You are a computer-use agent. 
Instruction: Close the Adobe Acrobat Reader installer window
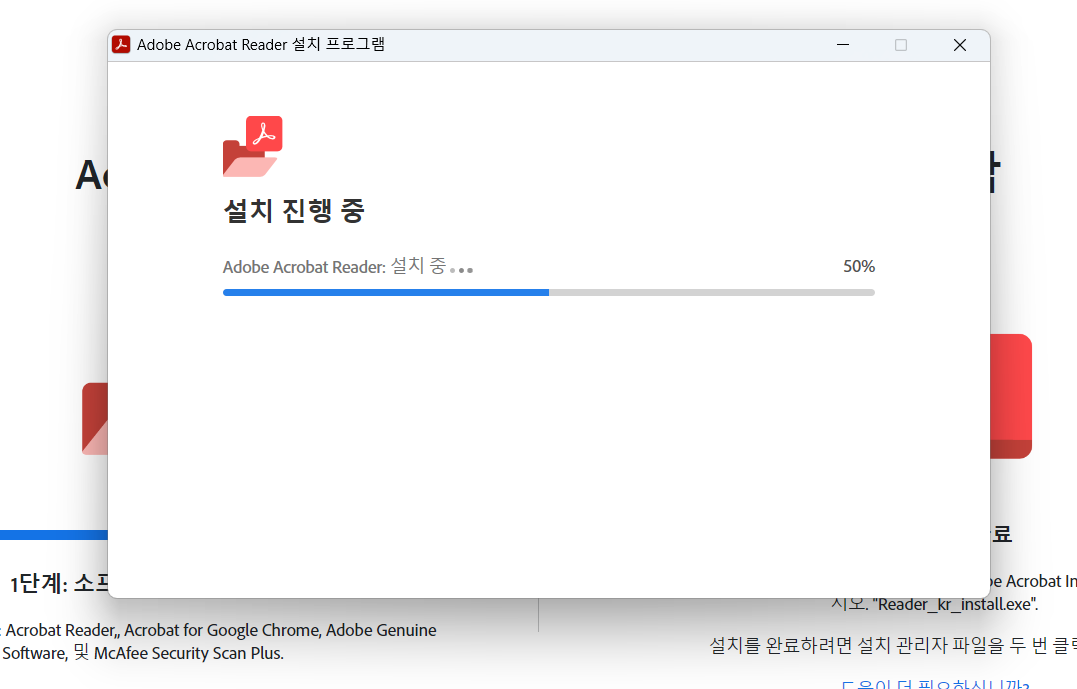[x=960, y=45]
